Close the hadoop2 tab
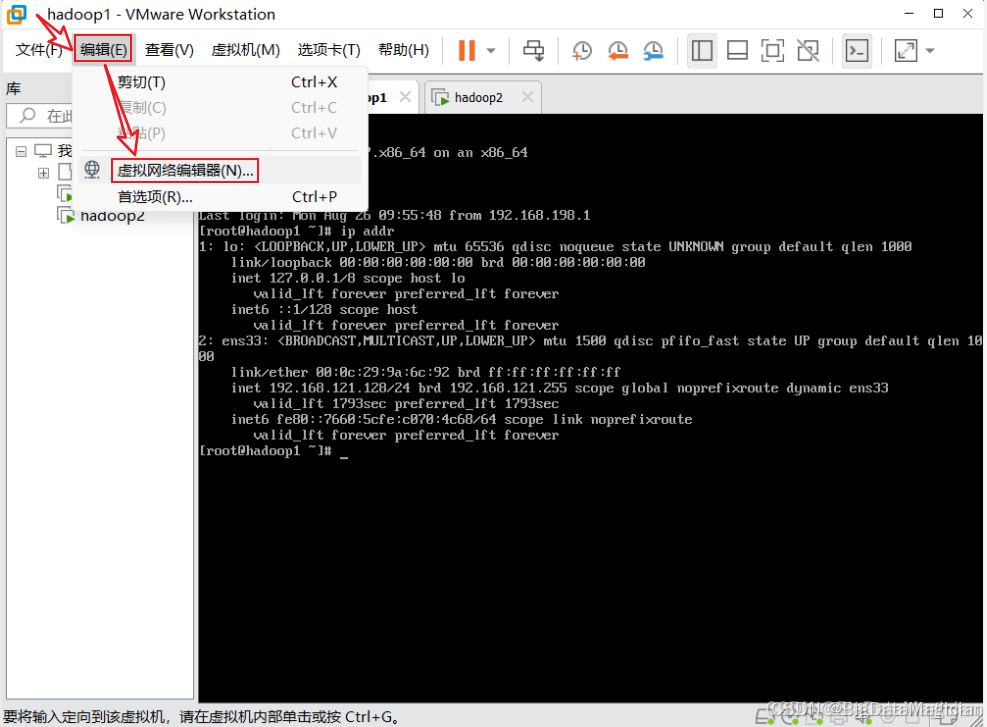Image resolution: width=987 pixels, height=727 pixels. pos(527,97)
